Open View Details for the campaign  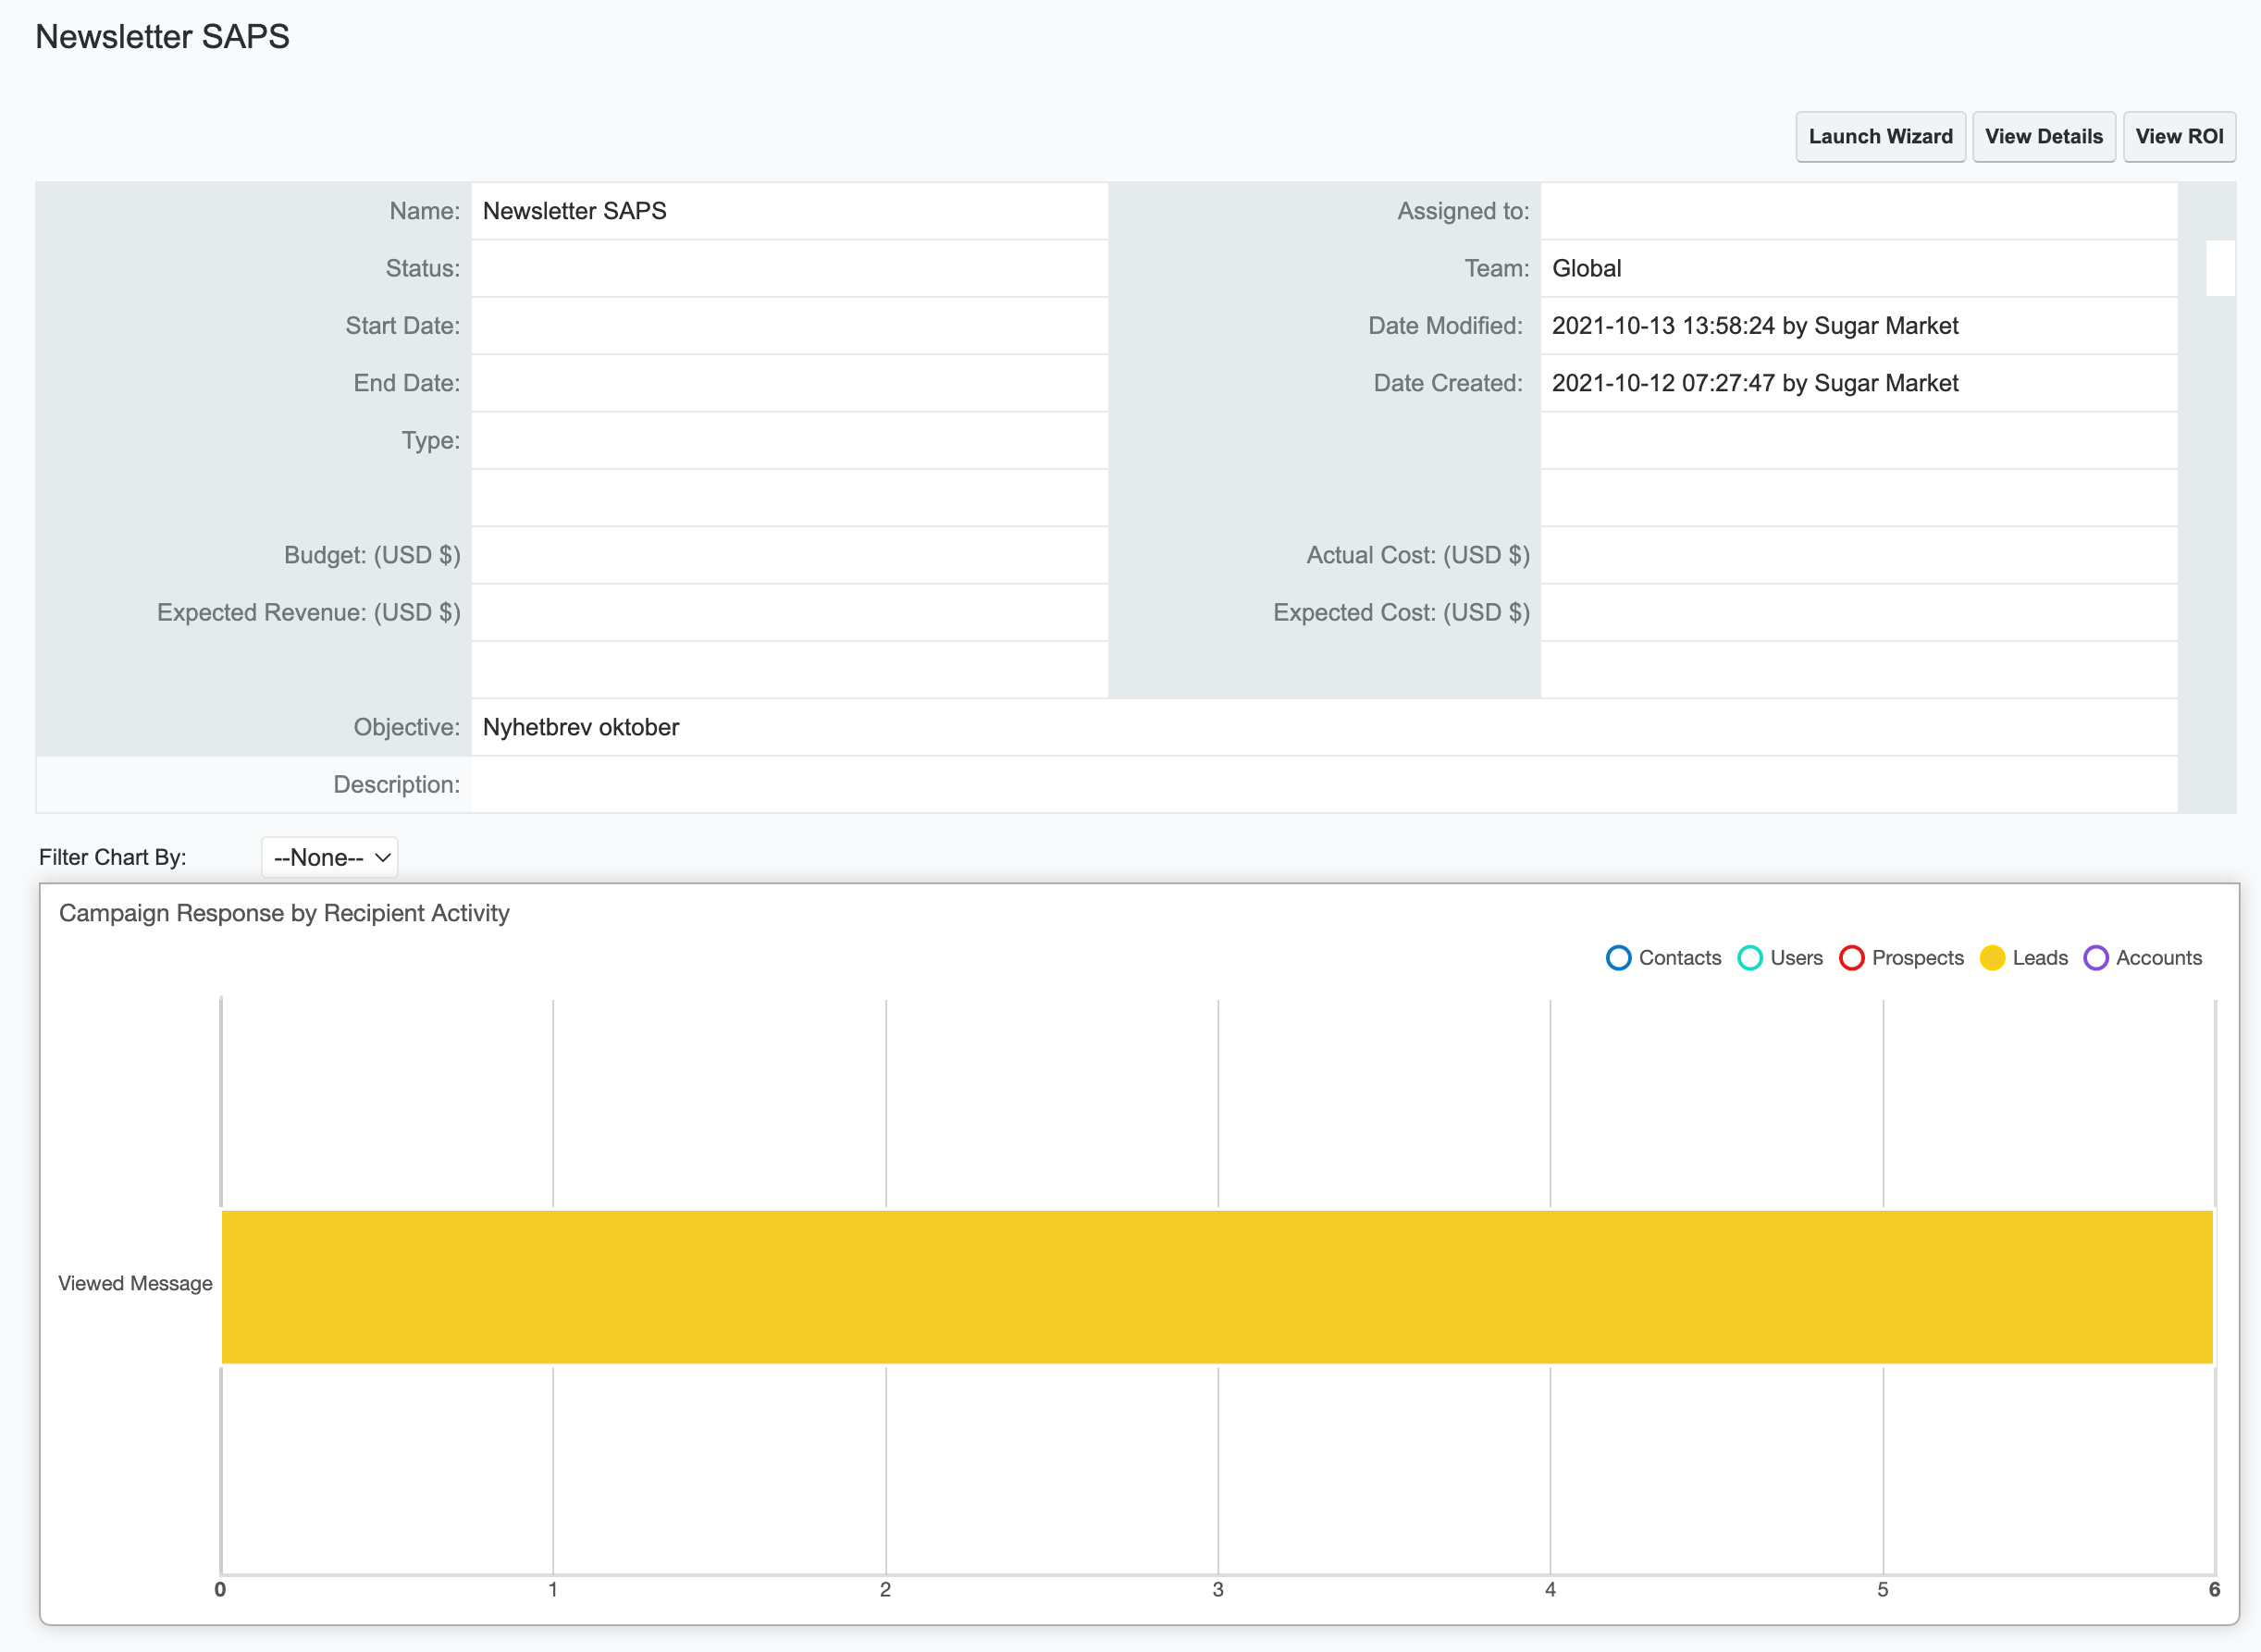click(x=2043, y=137)
